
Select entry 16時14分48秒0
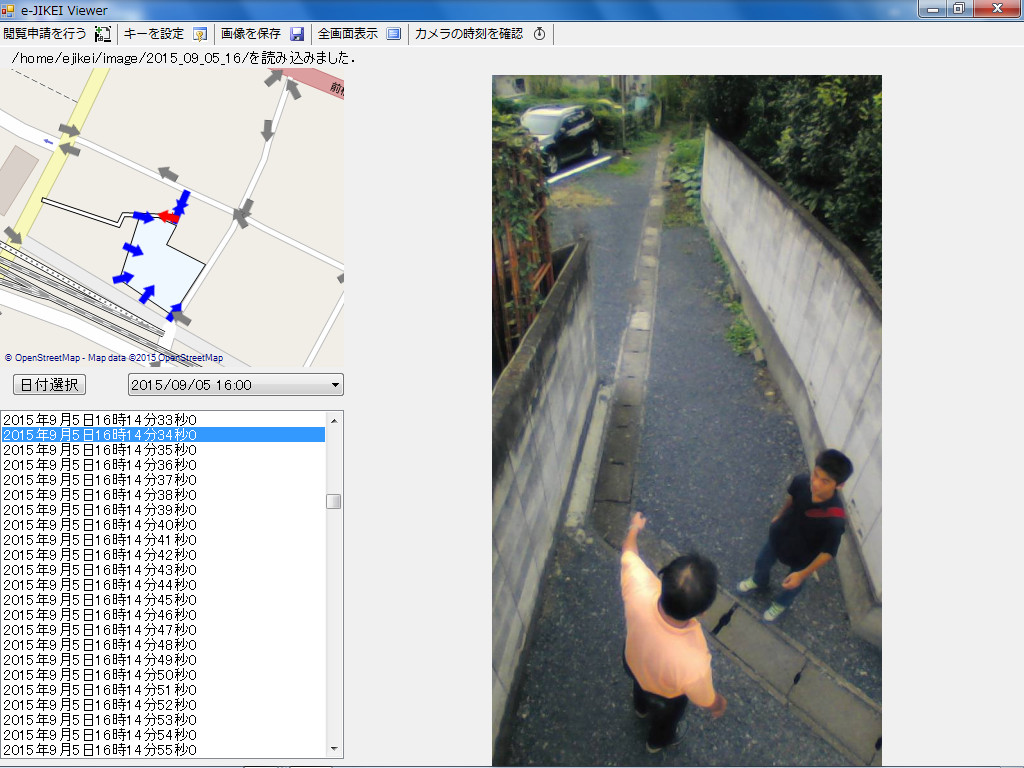click(x=163, y=645)
